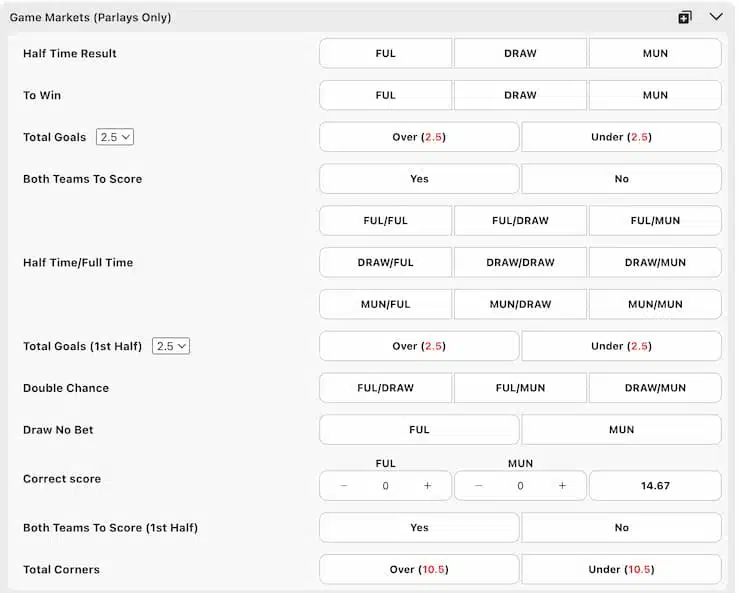The height and width of the screenshot is (593, 740).
Task: Pick MUN in Half Time Result
Action: [655, 53]
